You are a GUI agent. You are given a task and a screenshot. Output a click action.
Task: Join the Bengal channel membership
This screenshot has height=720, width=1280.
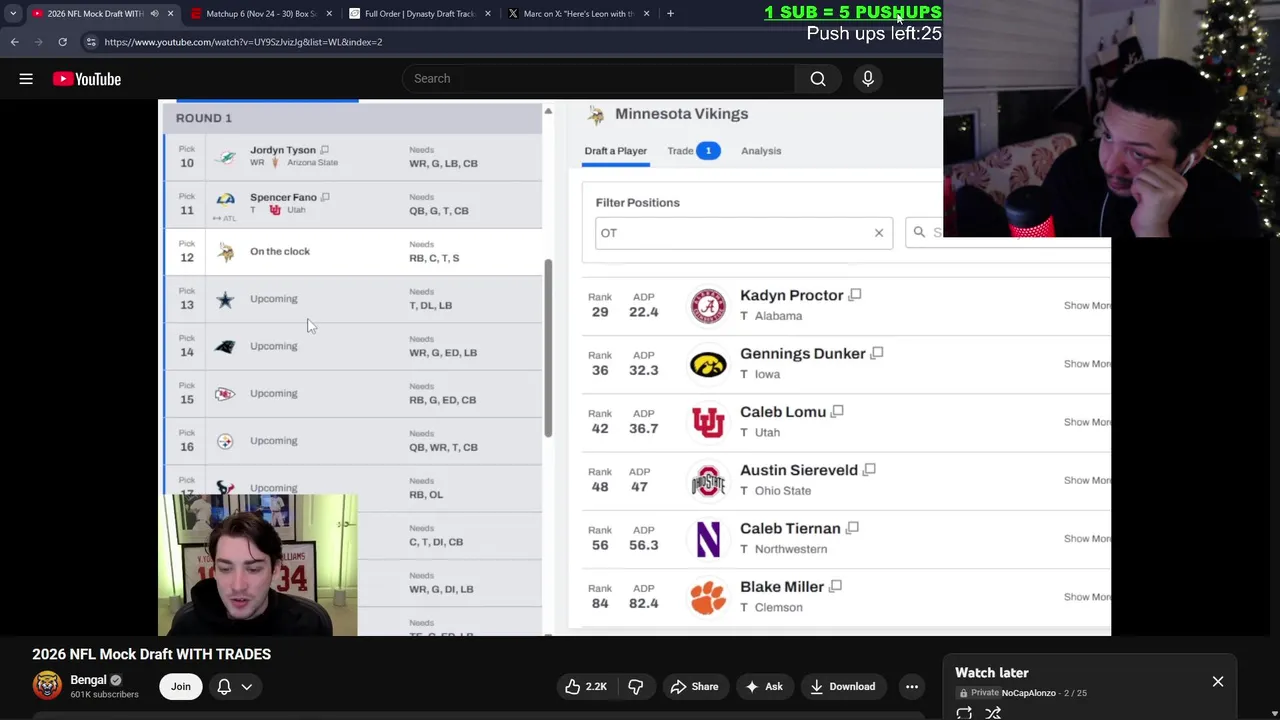pos(180,686)
